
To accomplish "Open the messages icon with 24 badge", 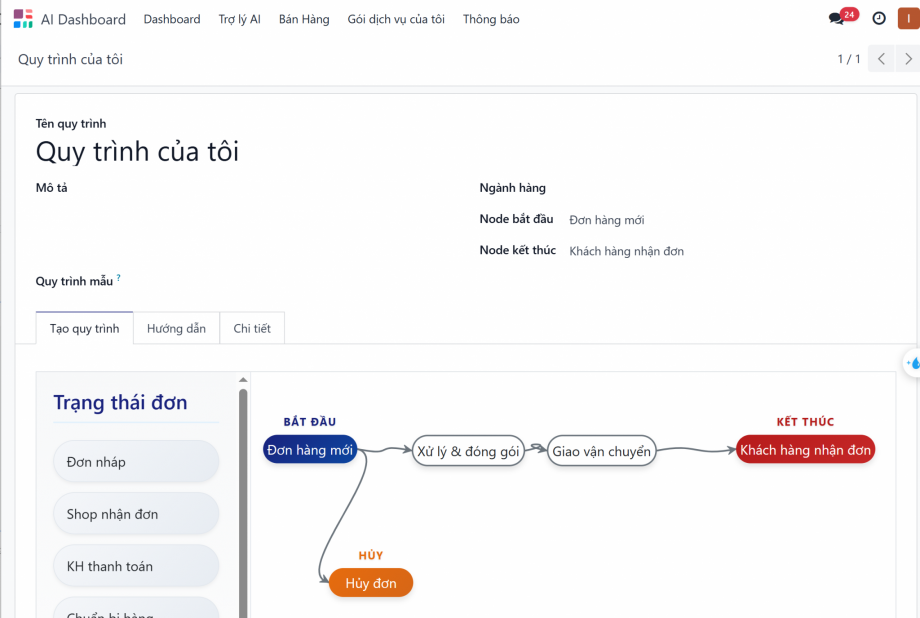I will [x=837, y=19].
